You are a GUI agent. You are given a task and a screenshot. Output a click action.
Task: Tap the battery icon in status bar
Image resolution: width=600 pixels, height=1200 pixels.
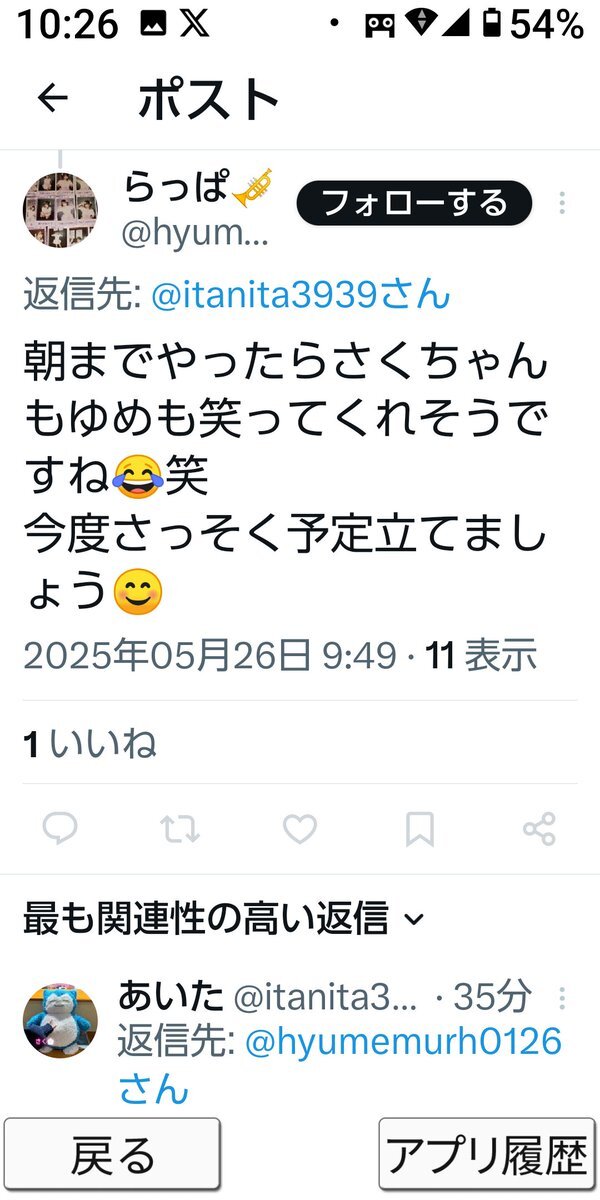tap(490, 25)
